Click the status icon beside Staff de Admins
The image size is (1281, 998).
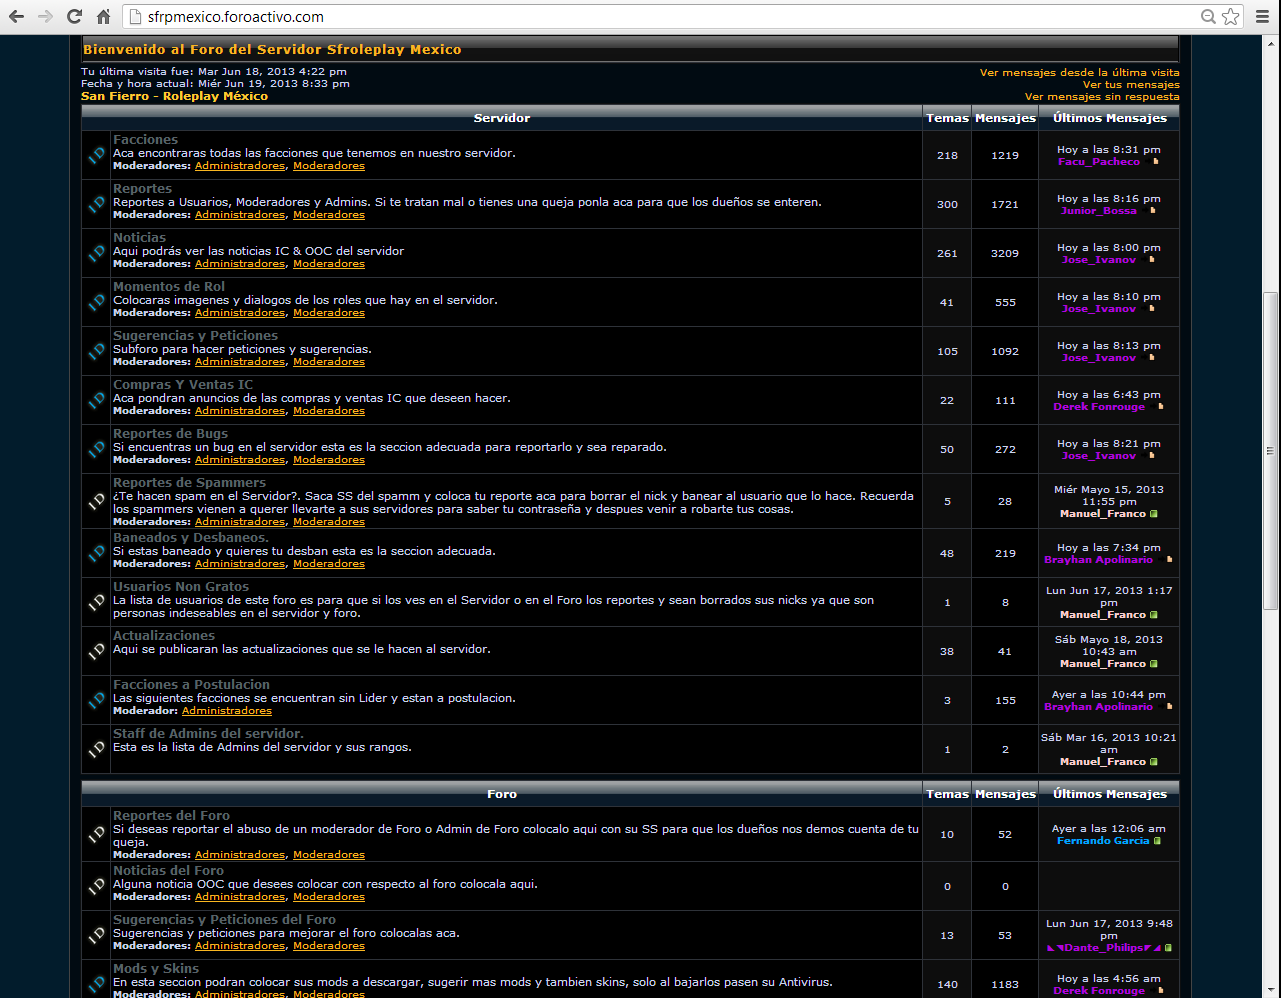click(96, 749)
